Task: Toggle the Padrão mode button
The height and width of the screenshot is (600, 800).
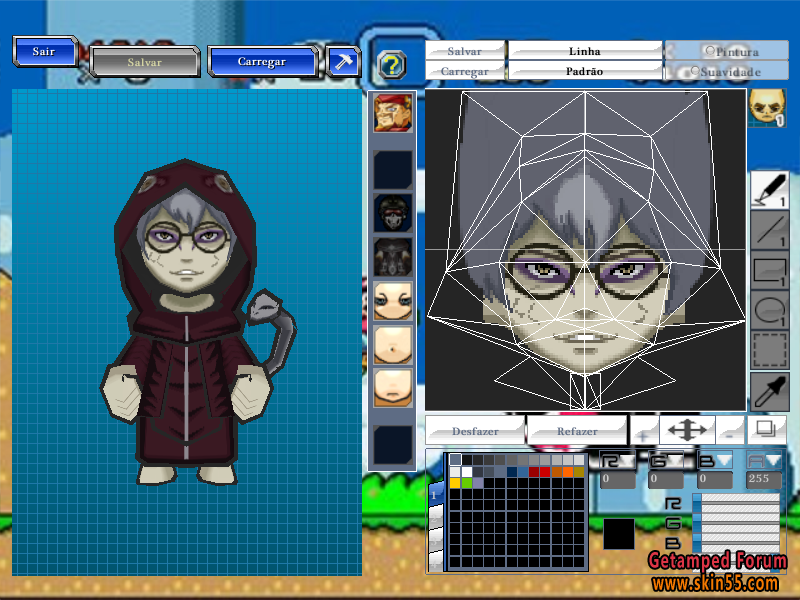Action: coord(585,71)
